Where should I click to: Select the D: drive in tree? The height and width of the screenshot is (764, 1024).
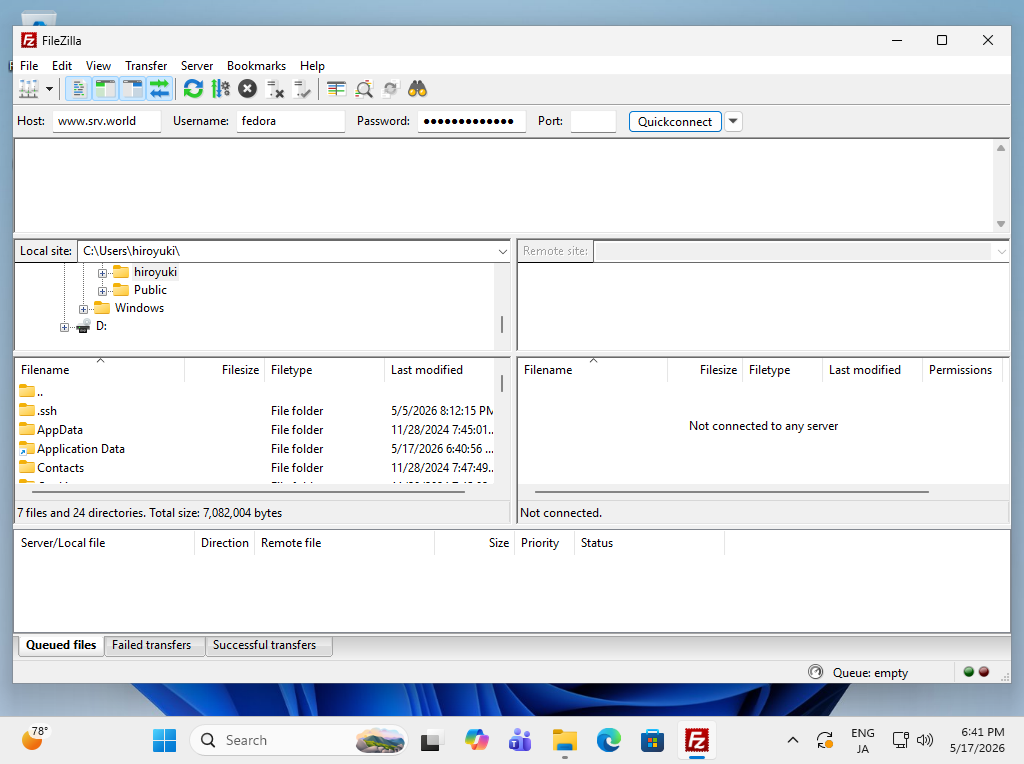[101, 326]
